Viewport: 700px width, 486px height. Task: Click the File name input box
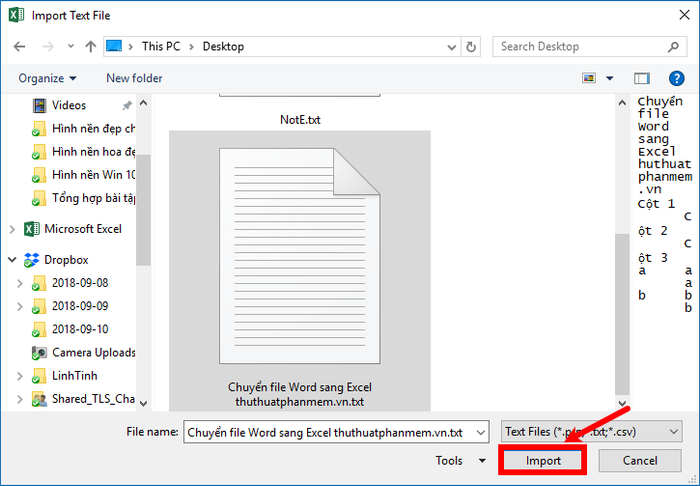(x=329, y=432)
